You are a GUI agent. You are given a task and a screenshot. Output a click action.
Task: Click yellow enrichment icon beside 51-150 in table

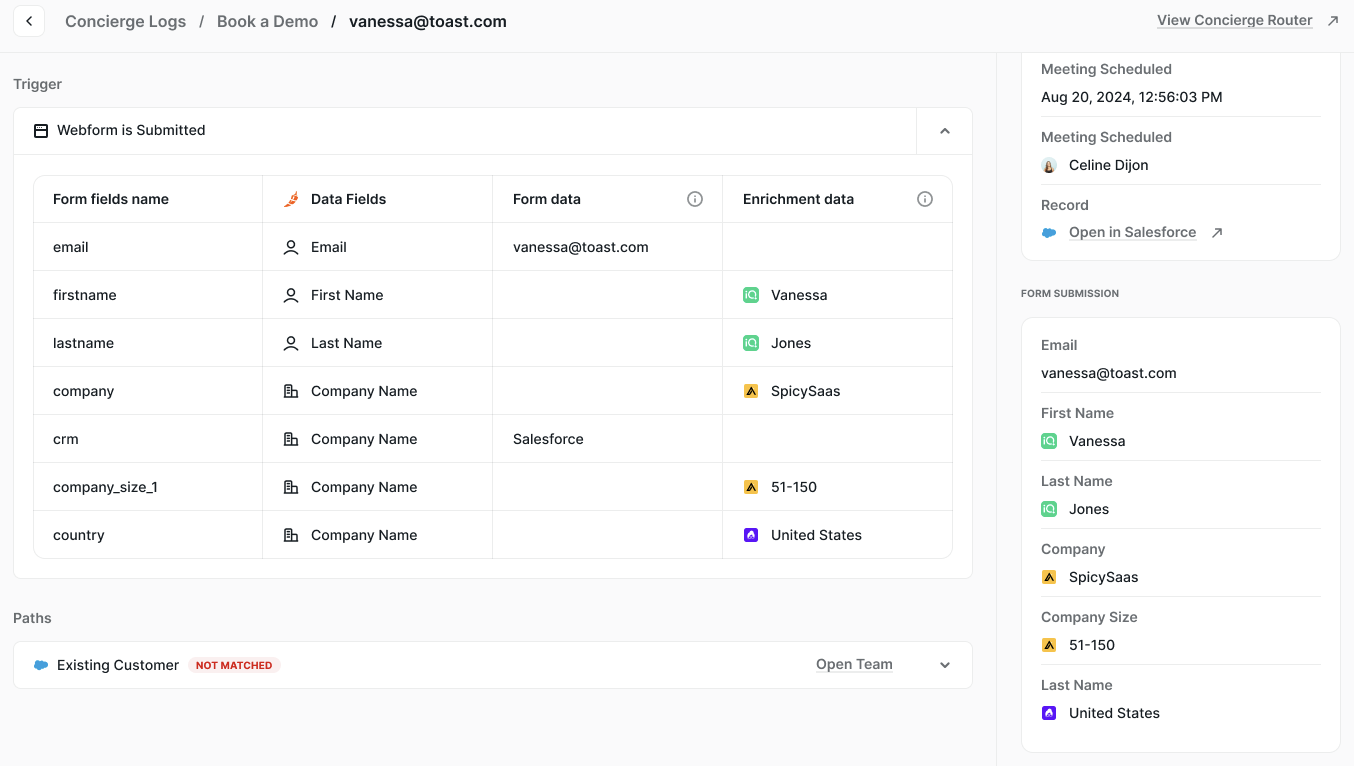(751, 487)
